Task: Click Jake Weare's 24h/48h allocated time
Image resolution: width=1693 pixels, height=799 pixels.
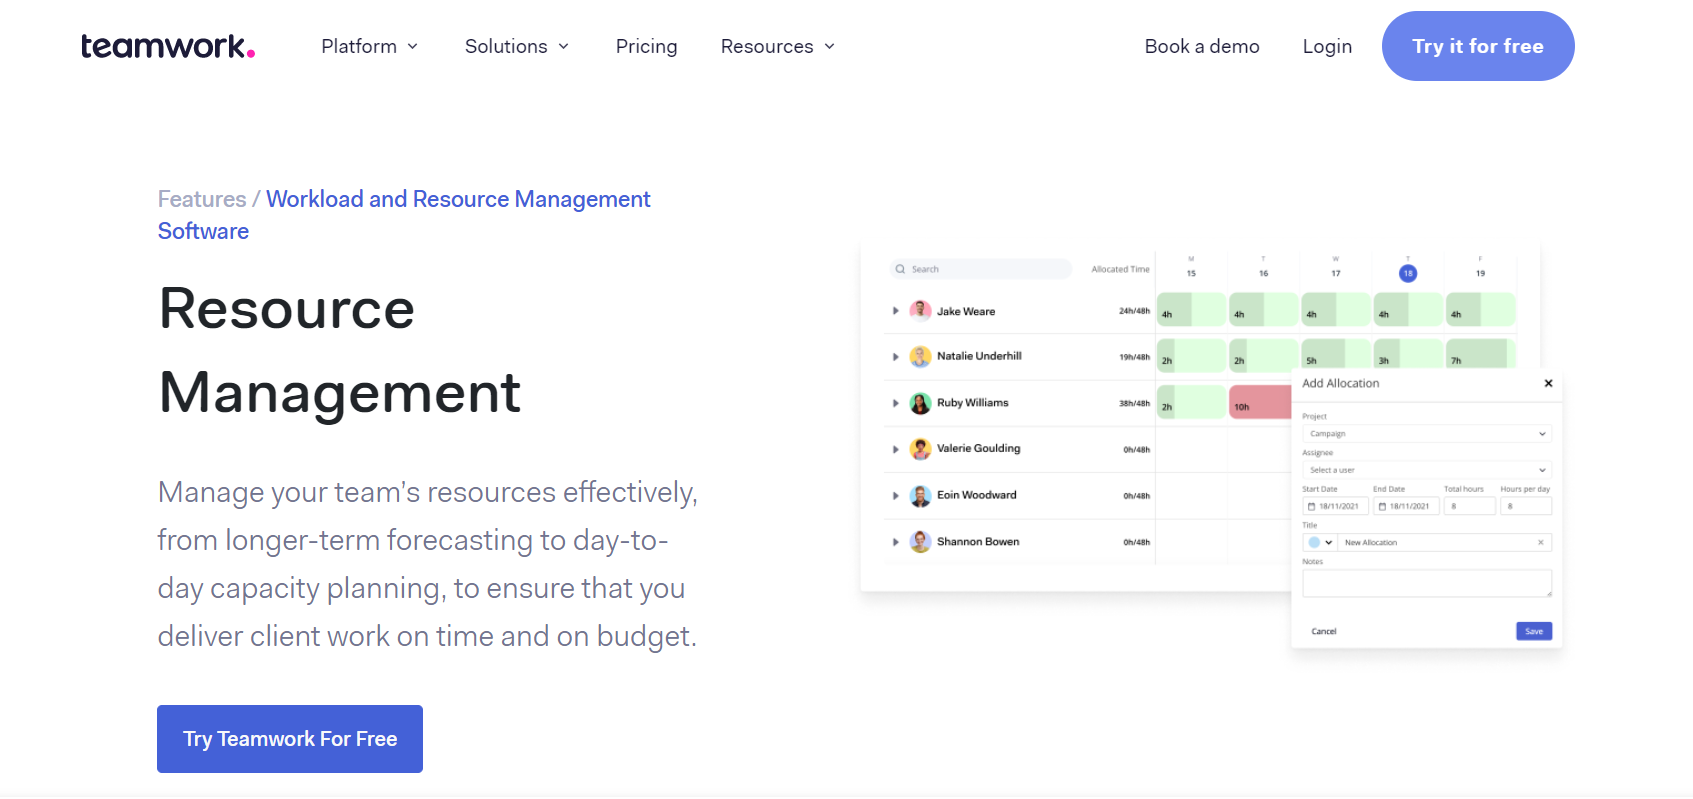Action: click(1134, 311)
